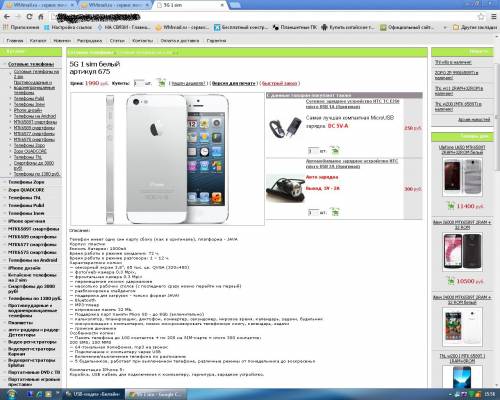Expand the bold MTK6589T смартфоны category
The image size is (500, 400).
34,229
